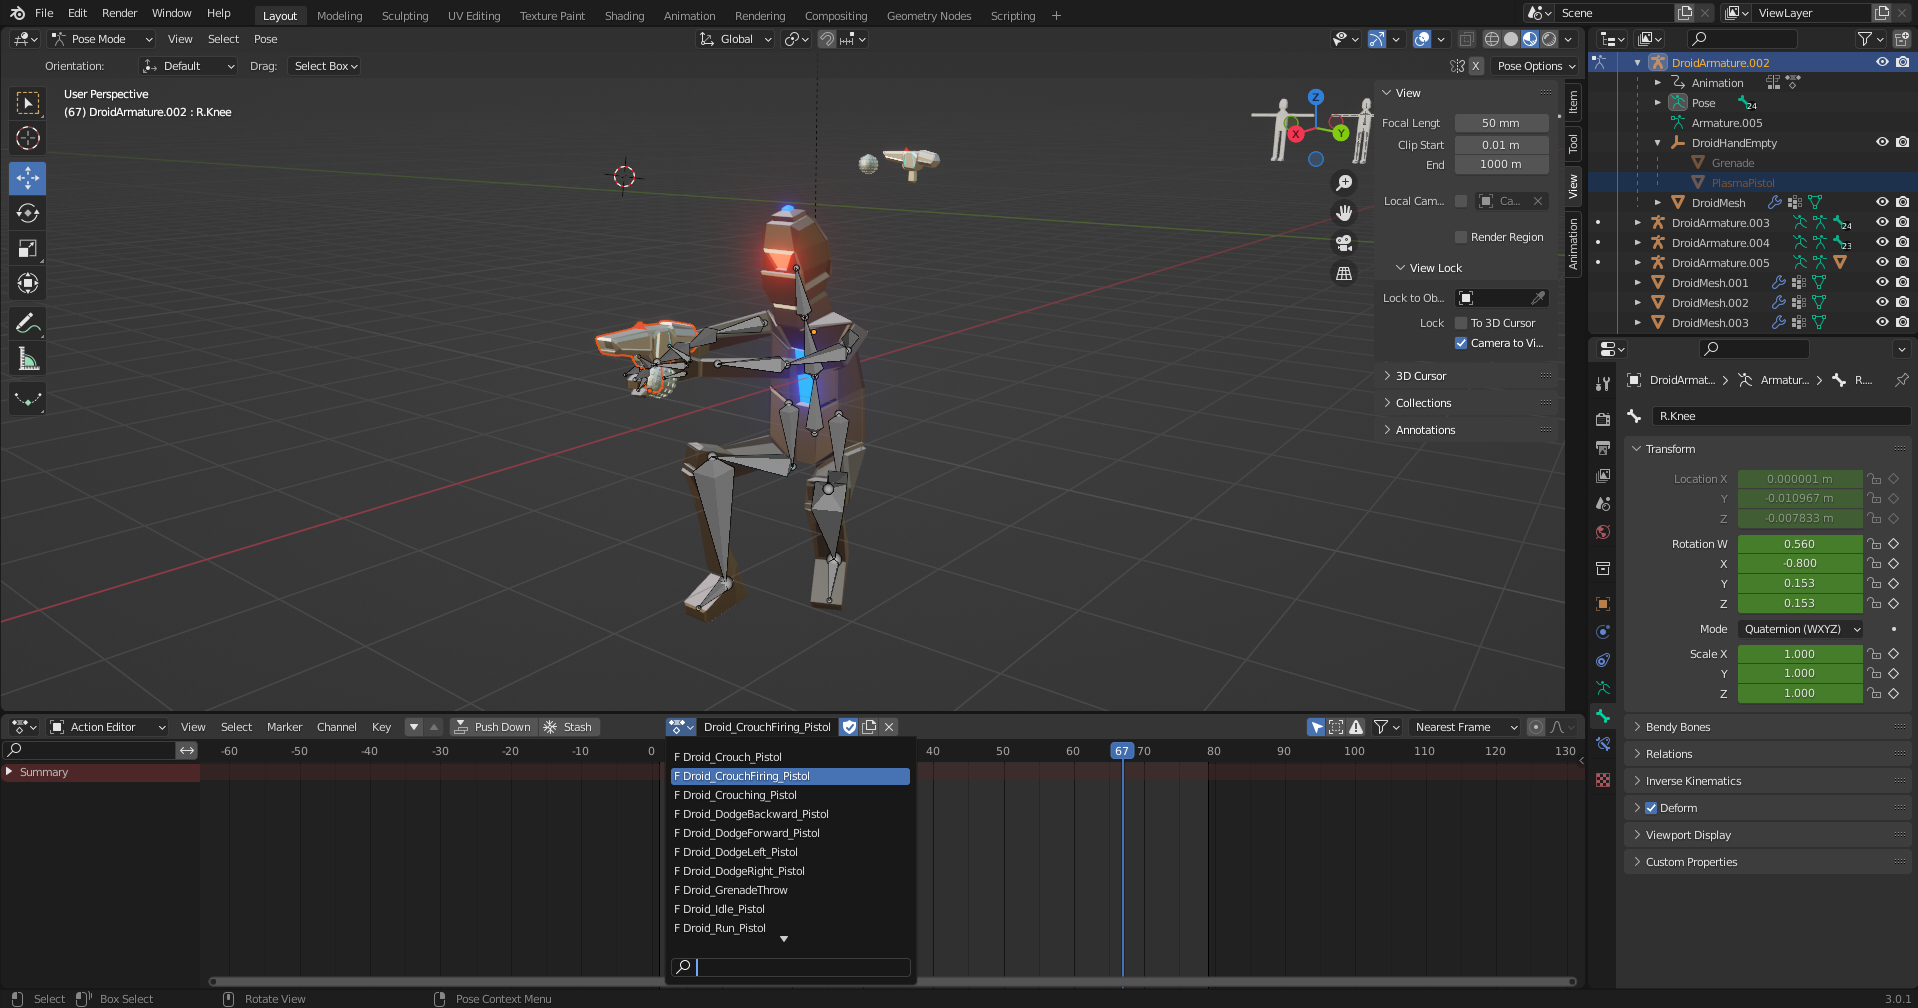Open the Drag Select Box dropdown
The width and height of the screenshot is (1918, 1008).
click(x=325, y=66)
